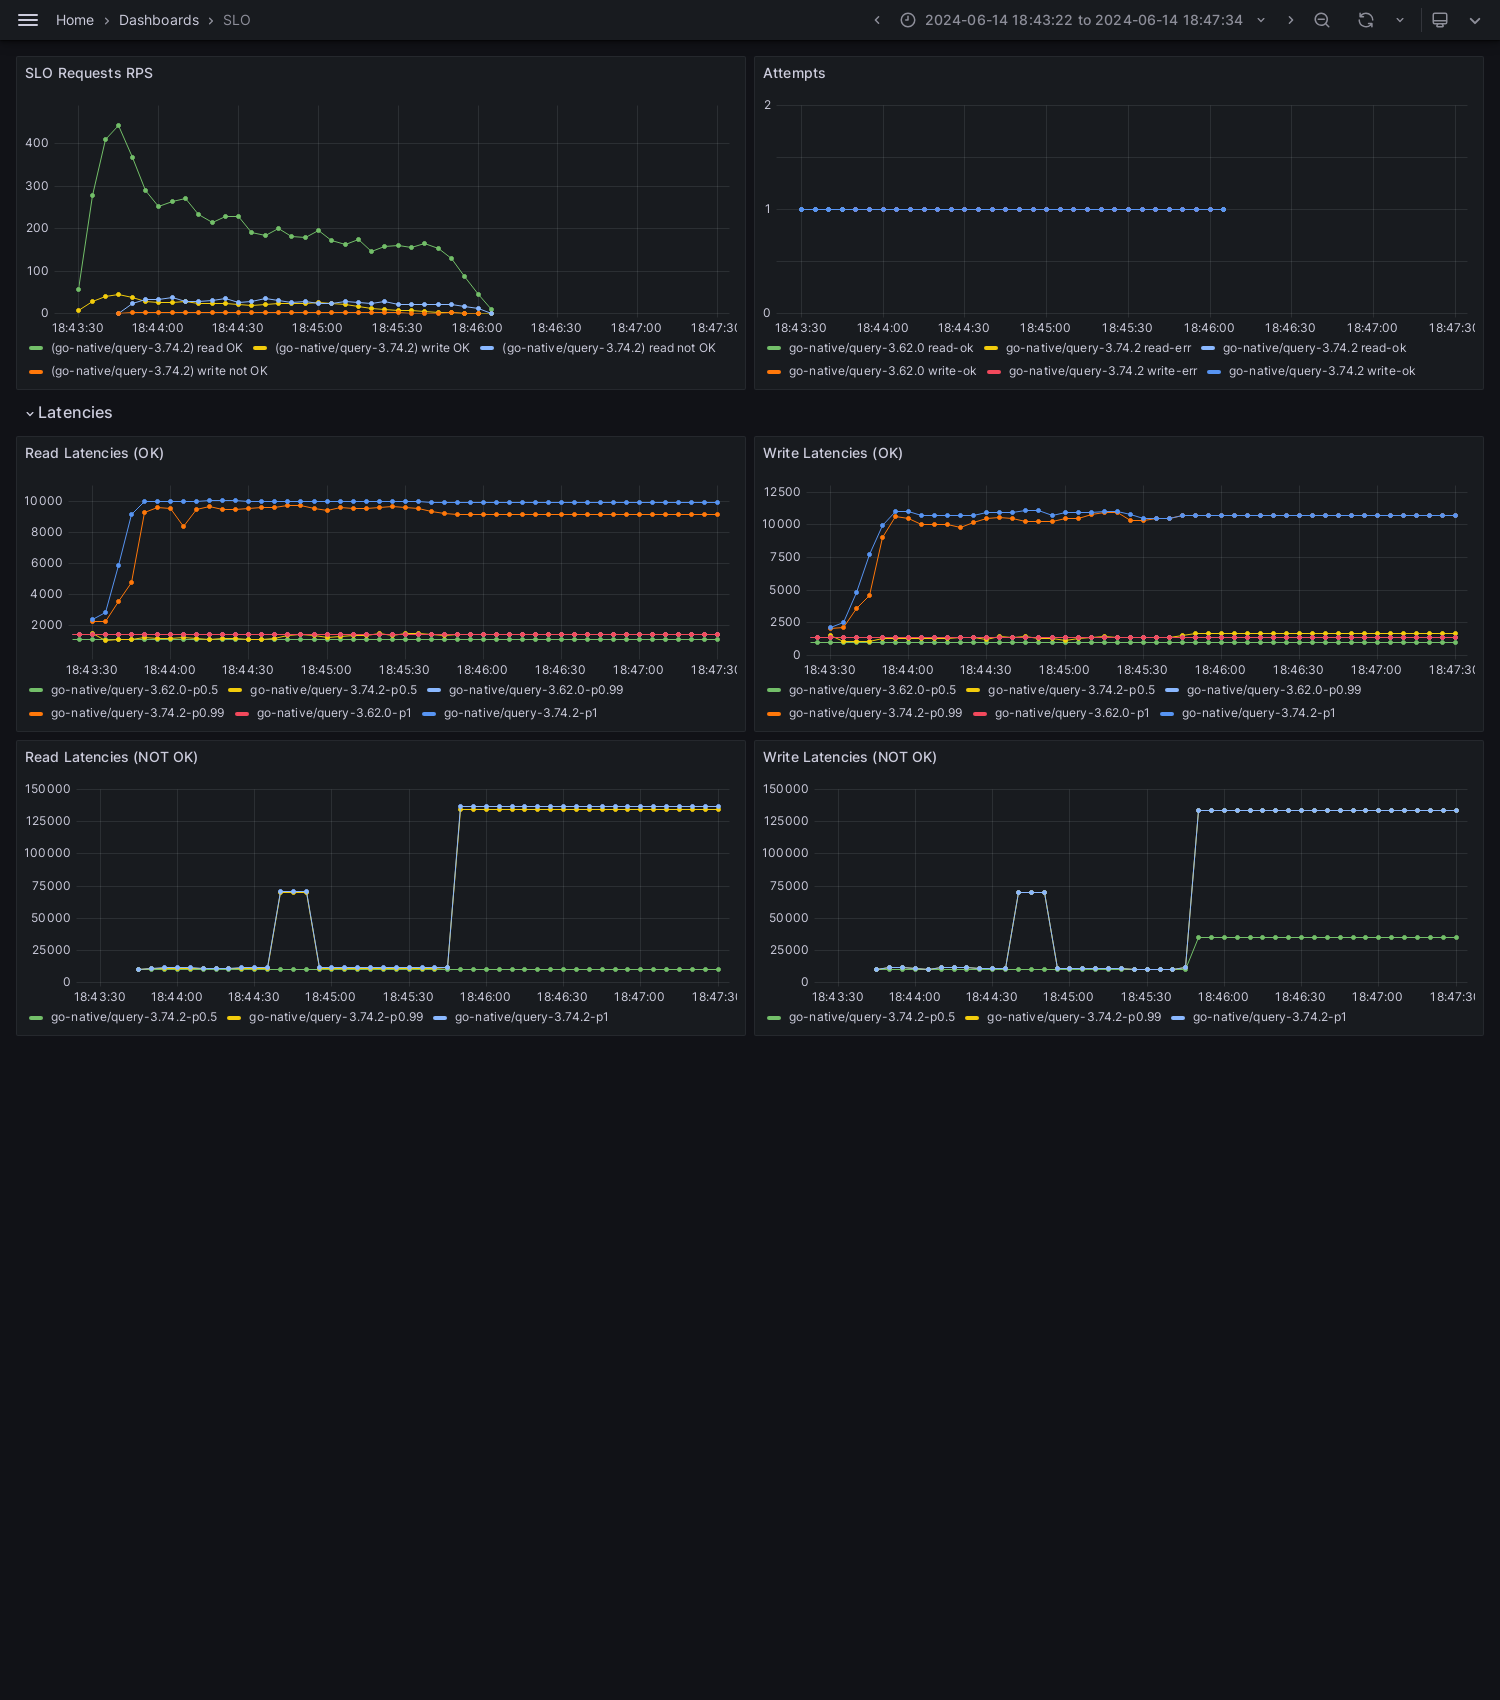This screenshot has width=1500, height=1700.
Task: Select 3.74.2-p0.5 in Write Latencies NOT OK legend
Action: click(872, 1017)
